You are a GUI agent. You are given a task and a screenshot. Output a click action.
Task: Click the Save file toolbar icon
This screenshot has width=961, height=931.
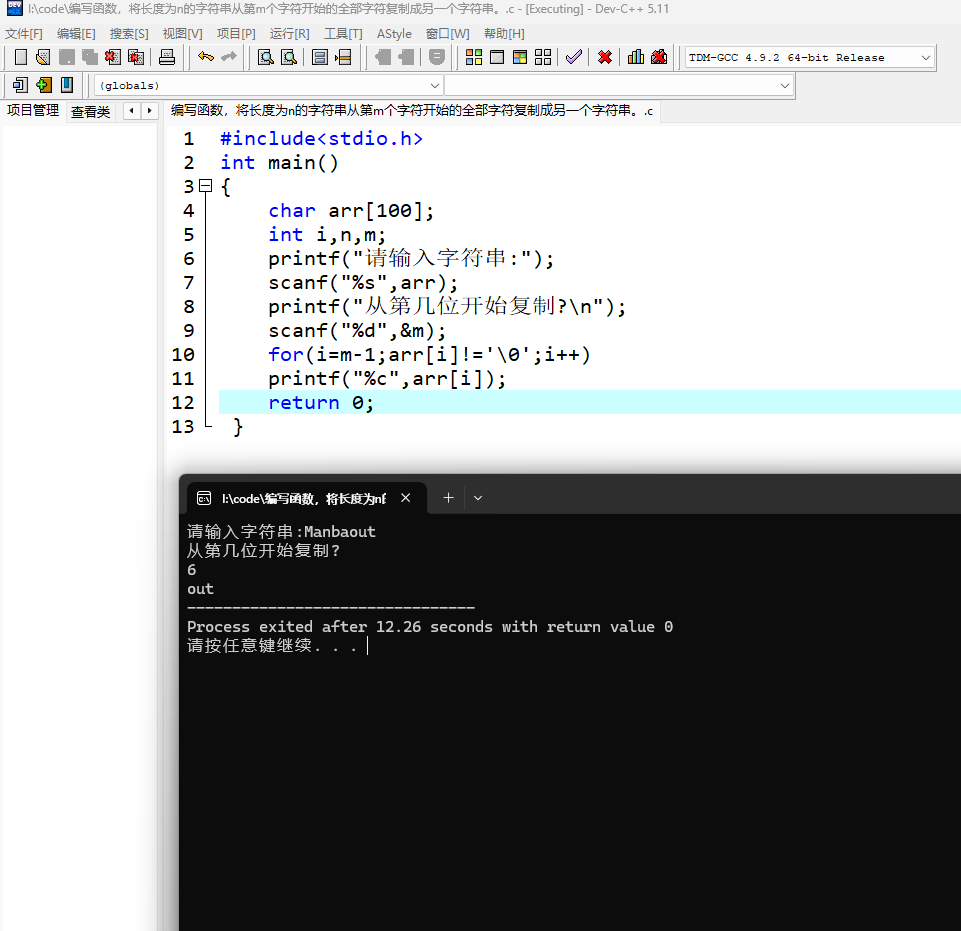tap(66, 57)
